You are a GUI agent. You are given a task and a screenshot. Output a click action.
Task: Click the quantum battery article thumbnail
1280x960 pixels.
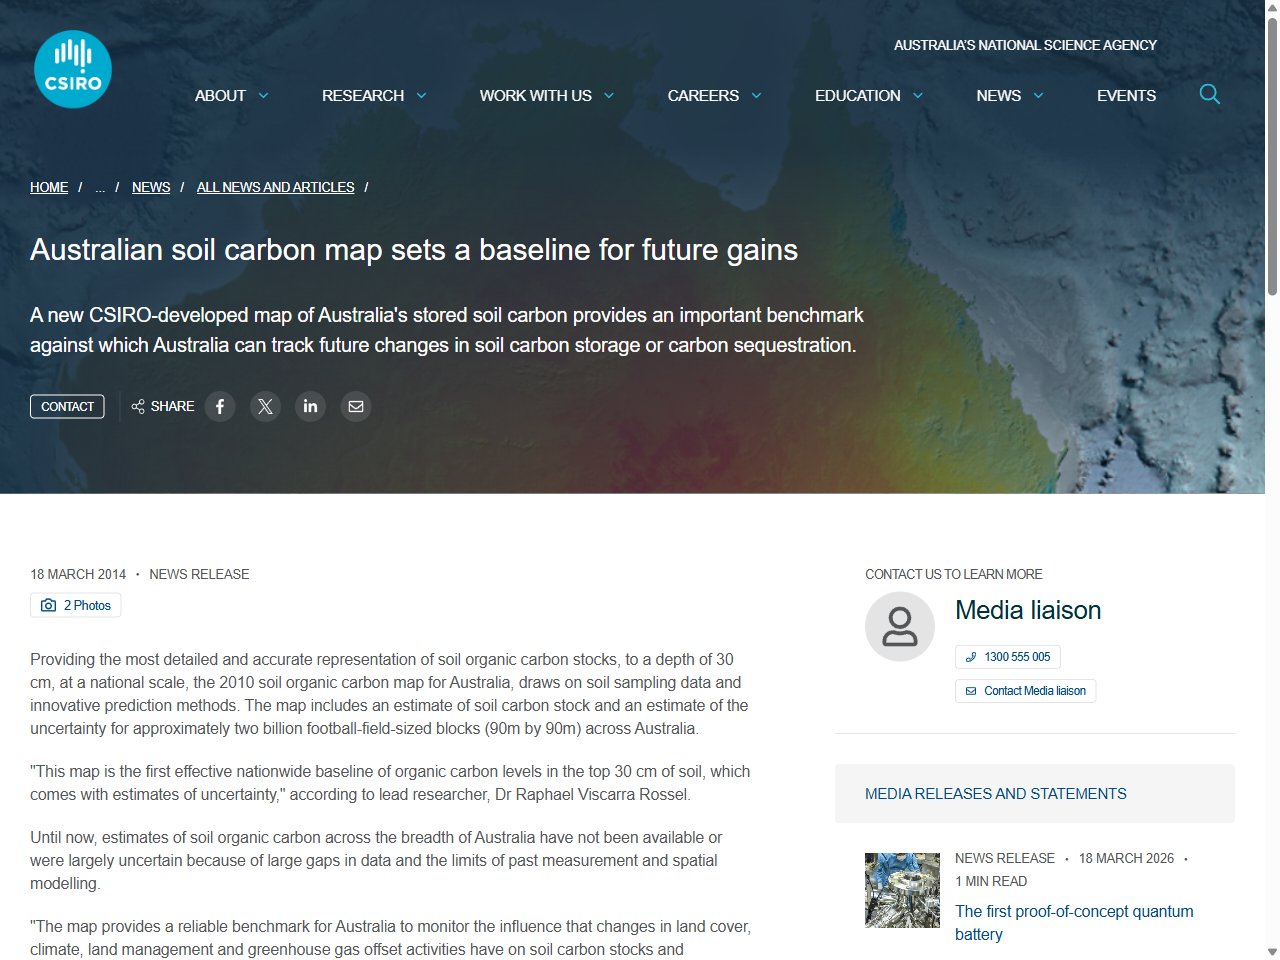901,889
